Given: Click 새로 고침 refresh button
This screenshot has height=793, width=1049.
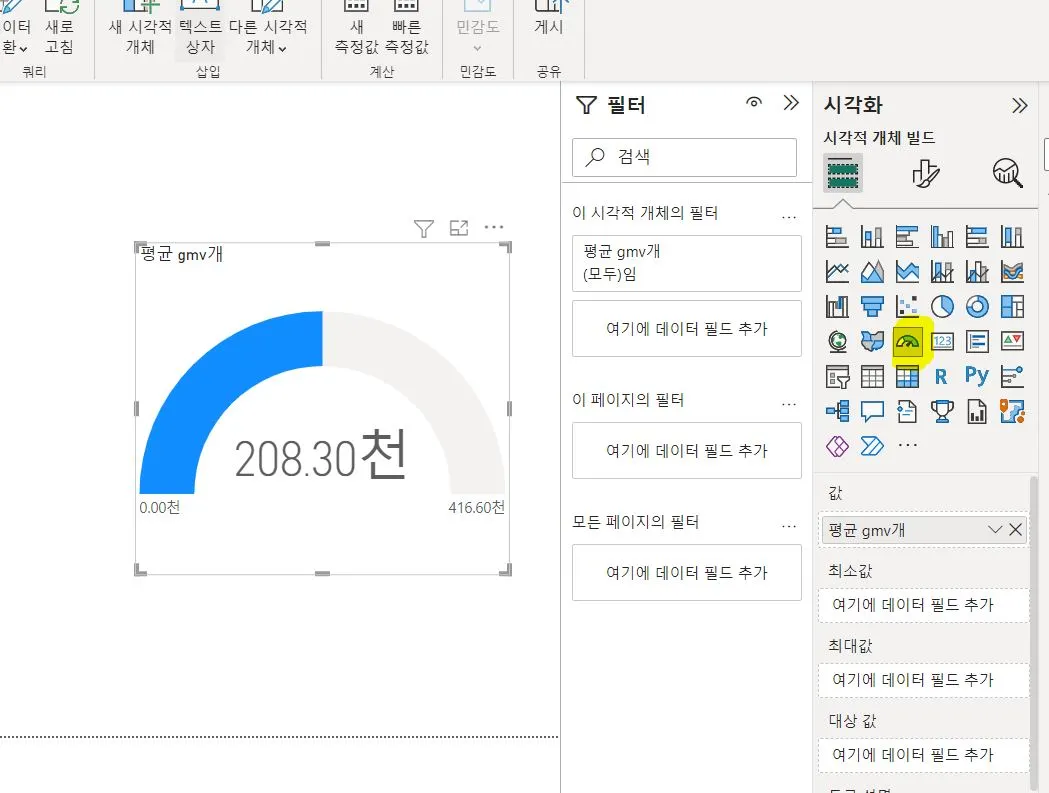Looking at the screenshot, I should pos(60,28).
